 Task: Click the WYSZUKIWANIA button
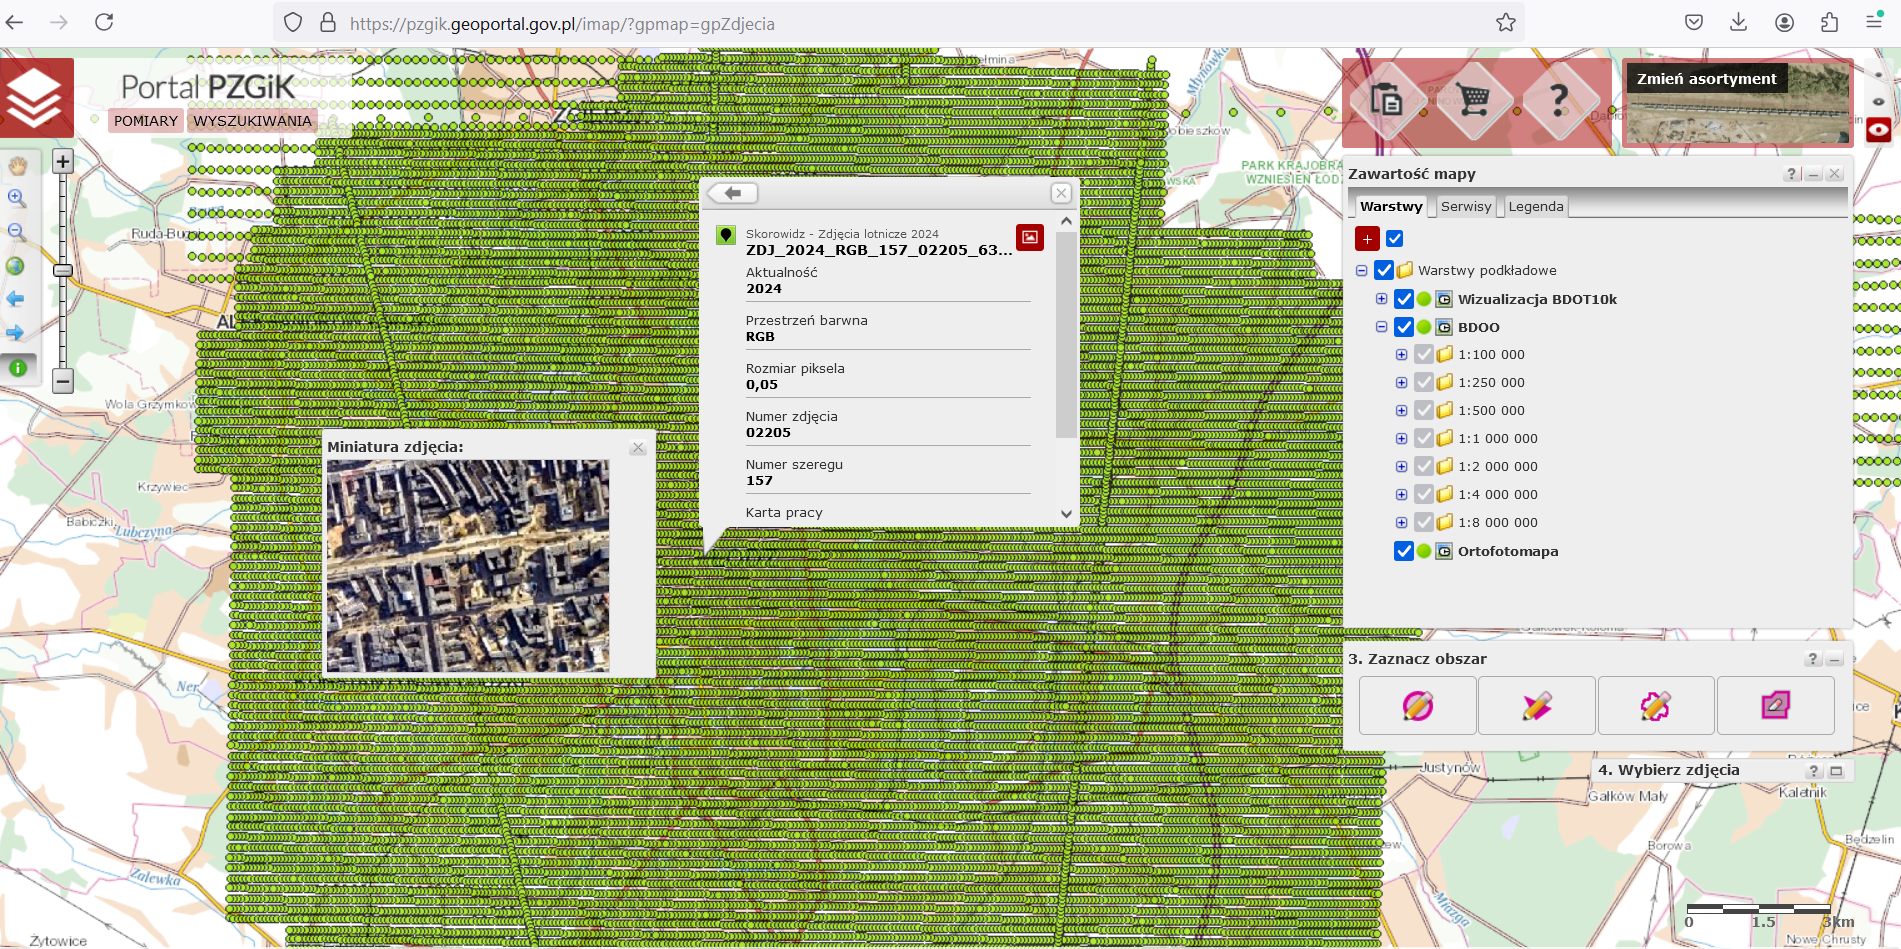pyautogui.click(x=252, y=121)
